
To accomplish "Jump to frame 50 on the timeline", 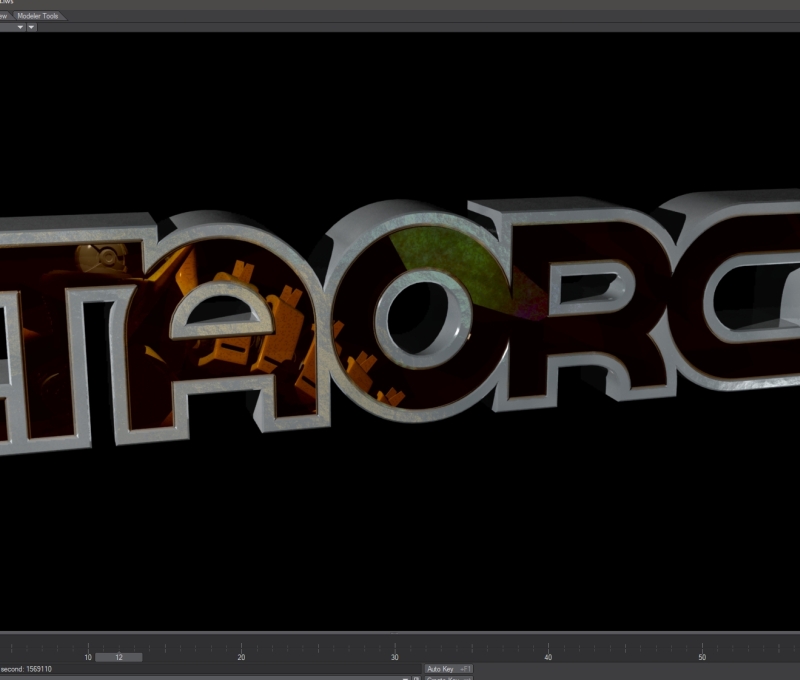I will point(702,657).
